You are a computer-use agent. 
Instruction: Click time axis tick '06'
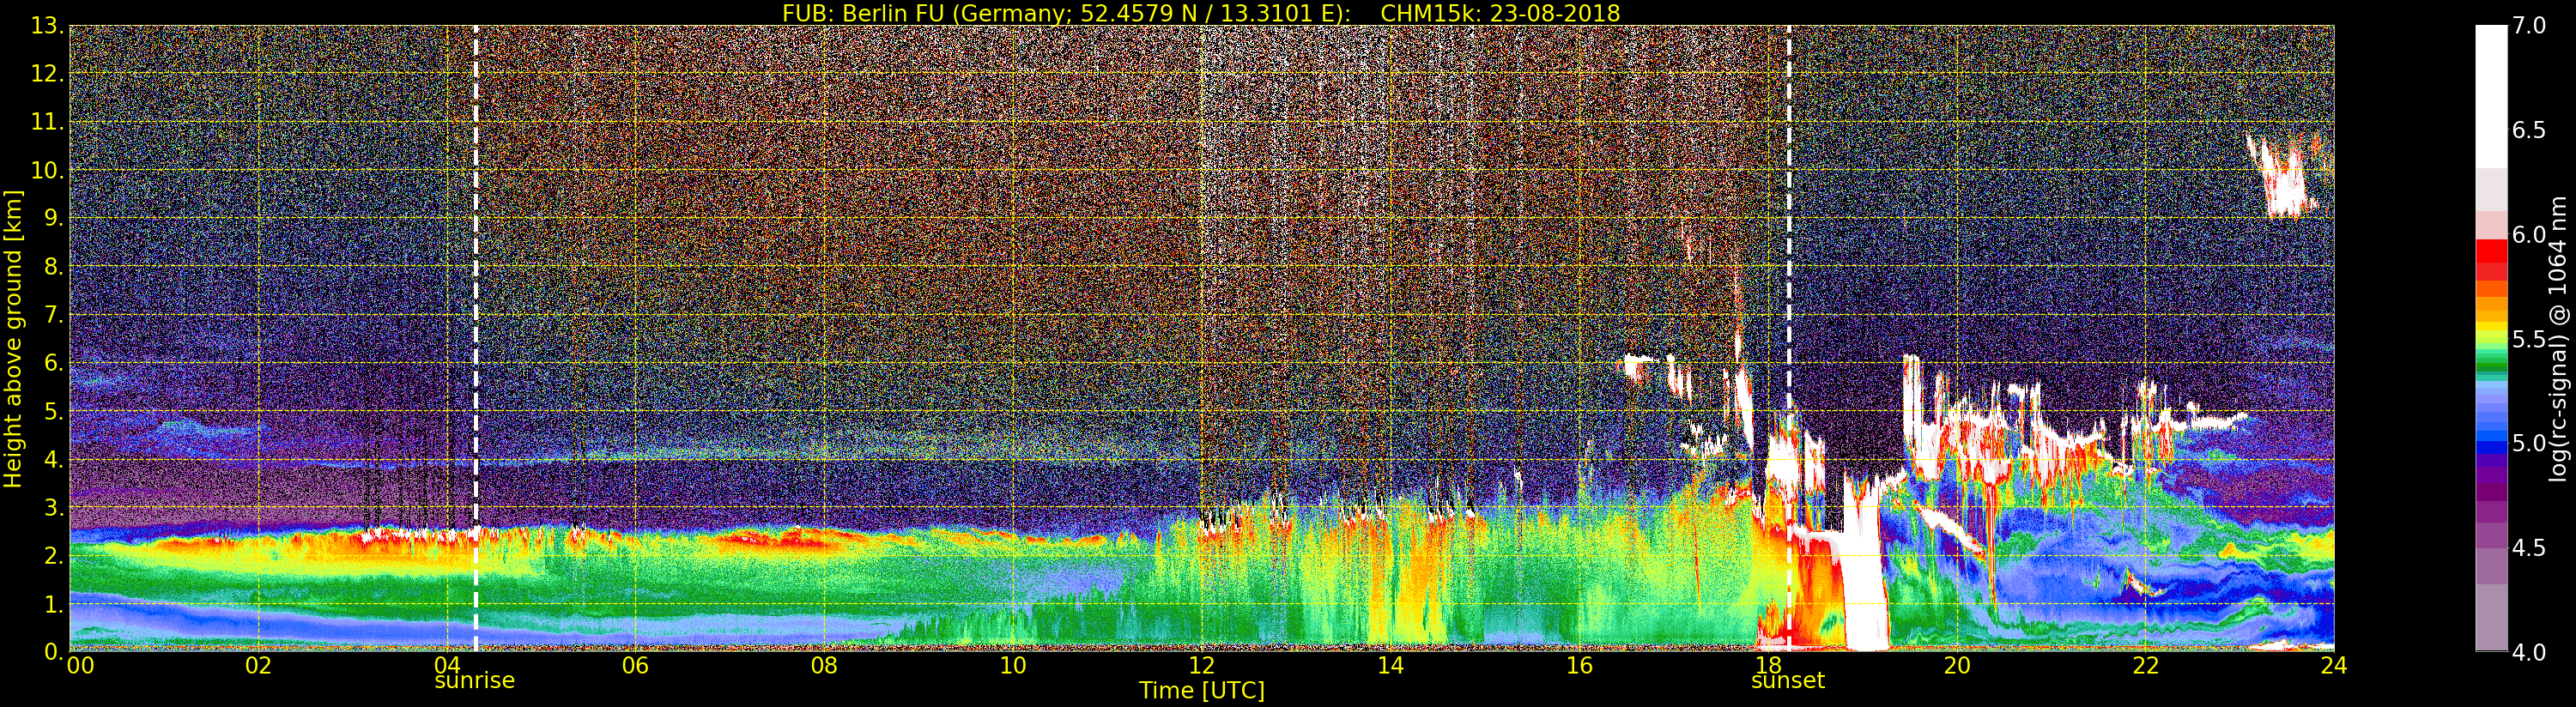(x=636, y=666)
